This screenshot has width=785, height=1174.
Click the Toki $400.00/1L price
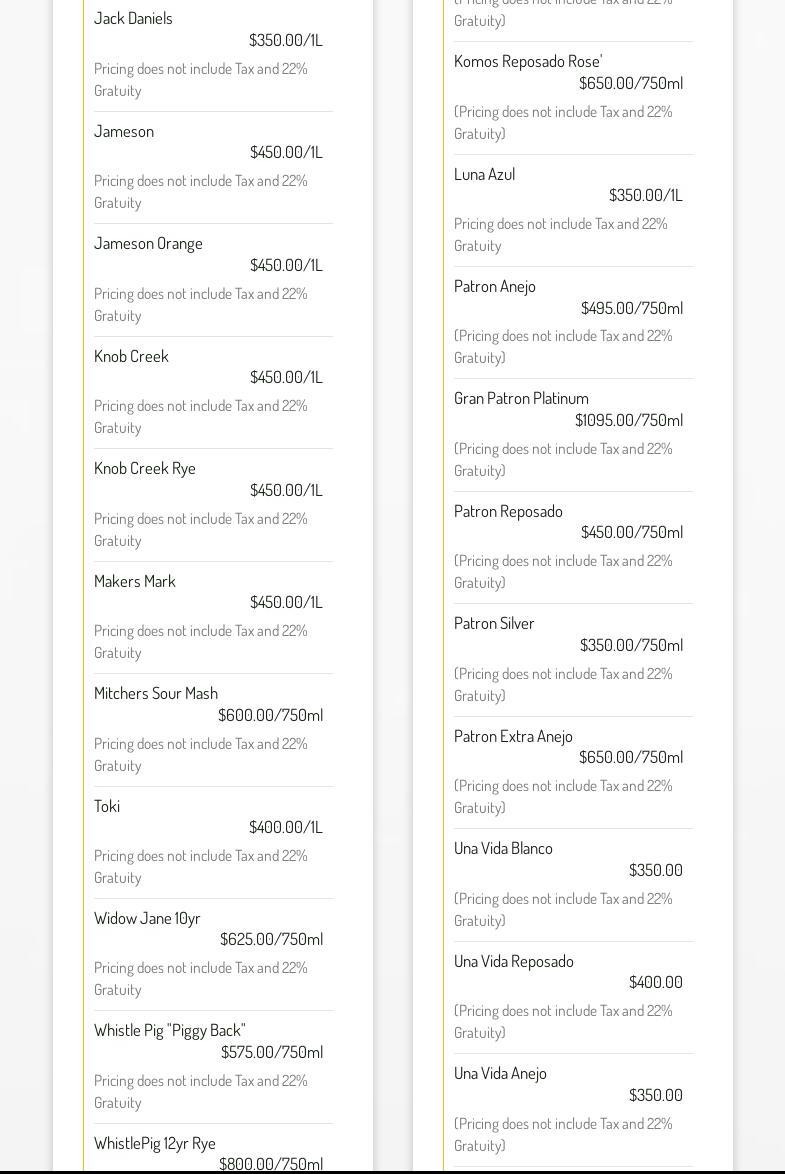[285, 827]
